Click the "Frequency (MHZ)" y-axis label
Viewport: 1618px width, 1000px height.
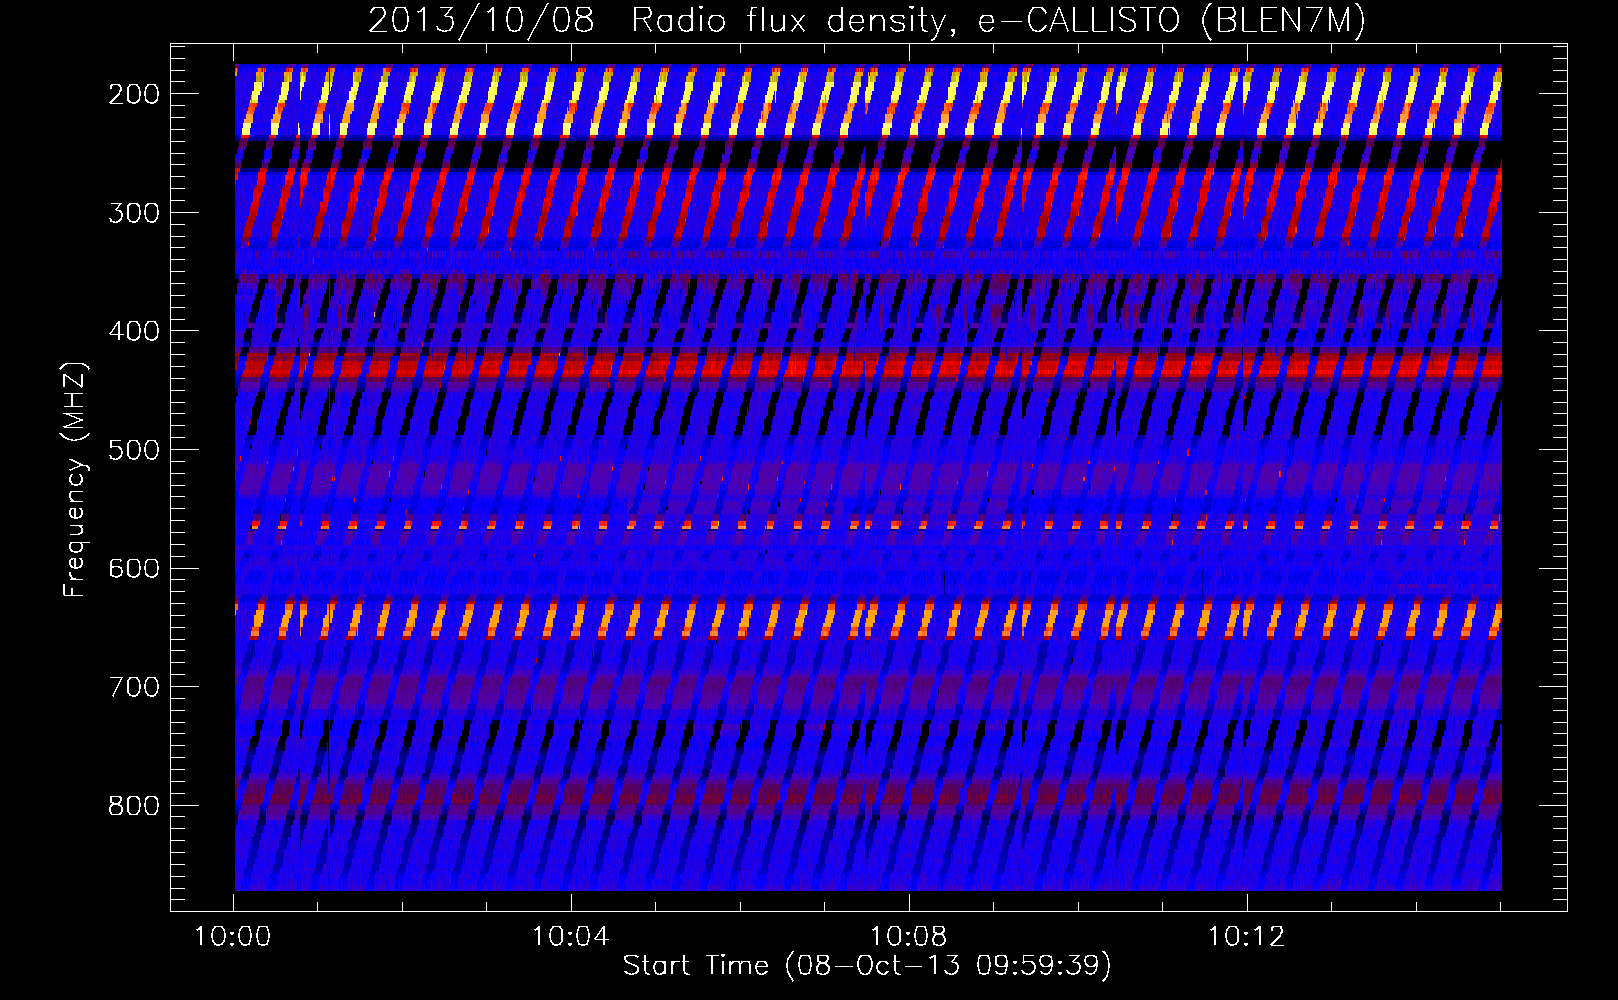[74, 479]
